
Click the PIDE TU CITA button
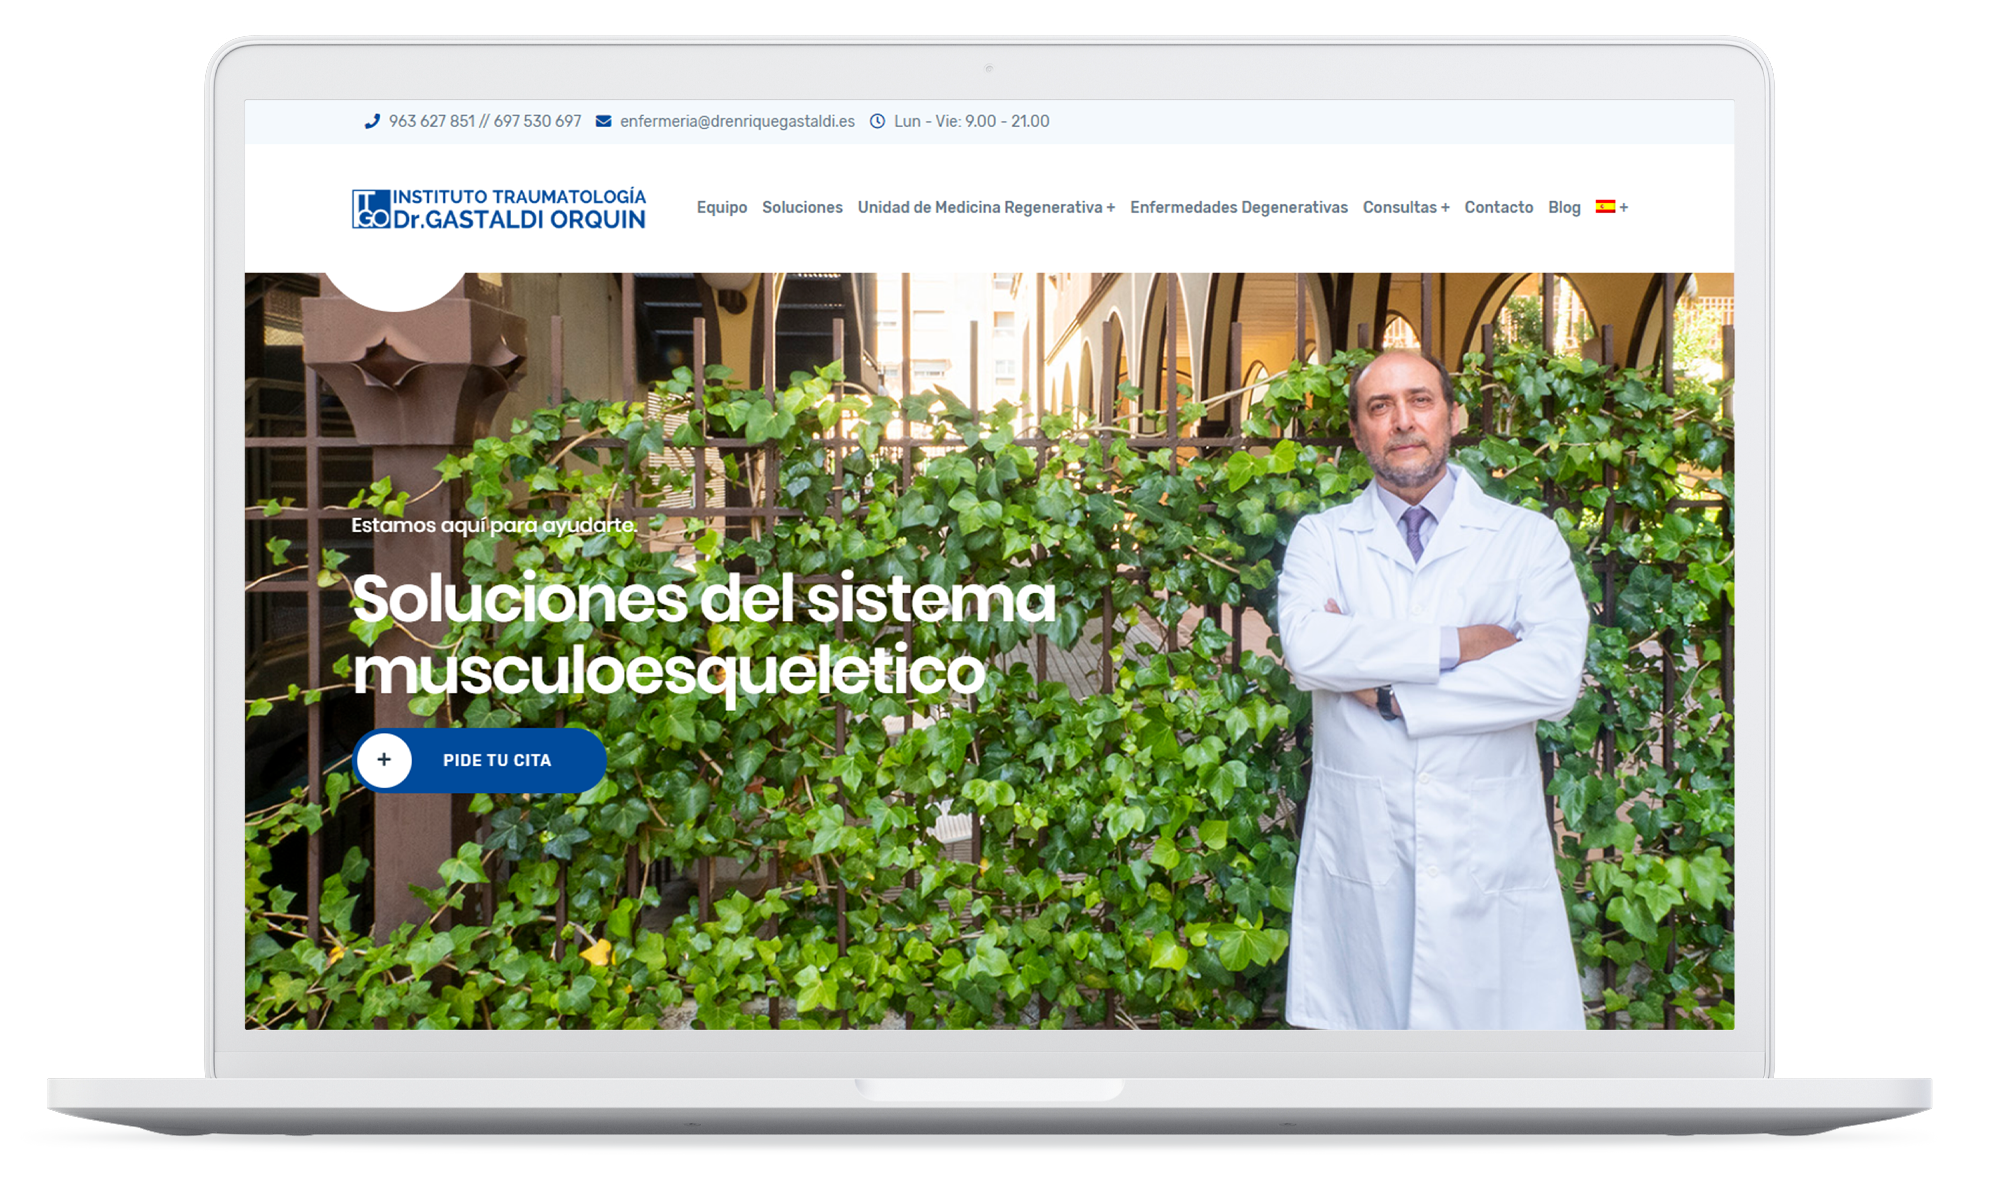point(480,760)
